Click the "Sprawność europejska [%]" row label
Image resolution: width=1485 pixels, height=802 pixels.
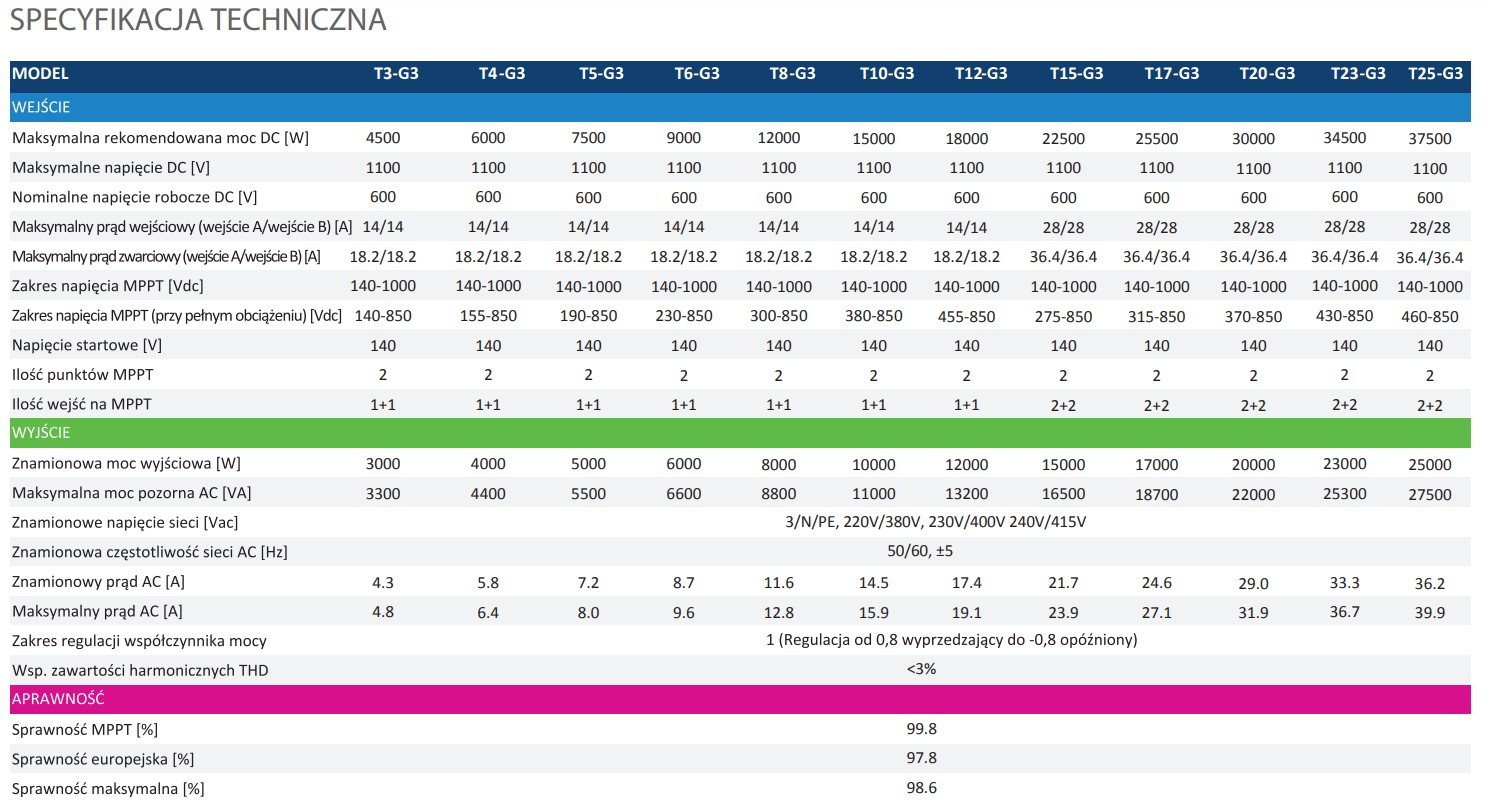103,759
